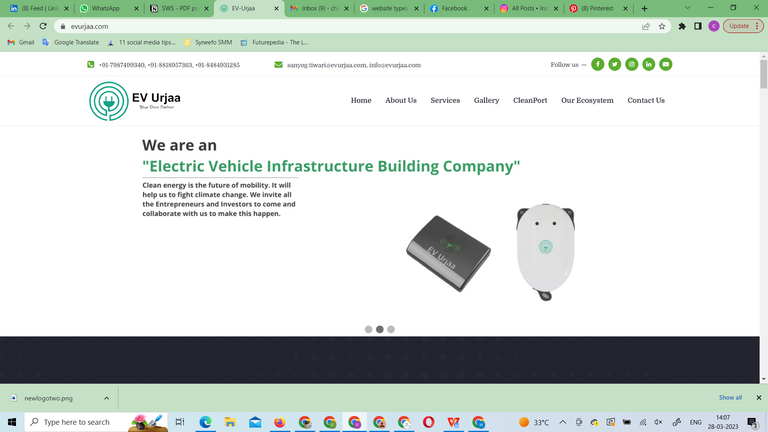Image resolution: width=768 pixels, height=432 pixels.
Task: Open the Our Ecosystem nav link
Action: (587, 100)
